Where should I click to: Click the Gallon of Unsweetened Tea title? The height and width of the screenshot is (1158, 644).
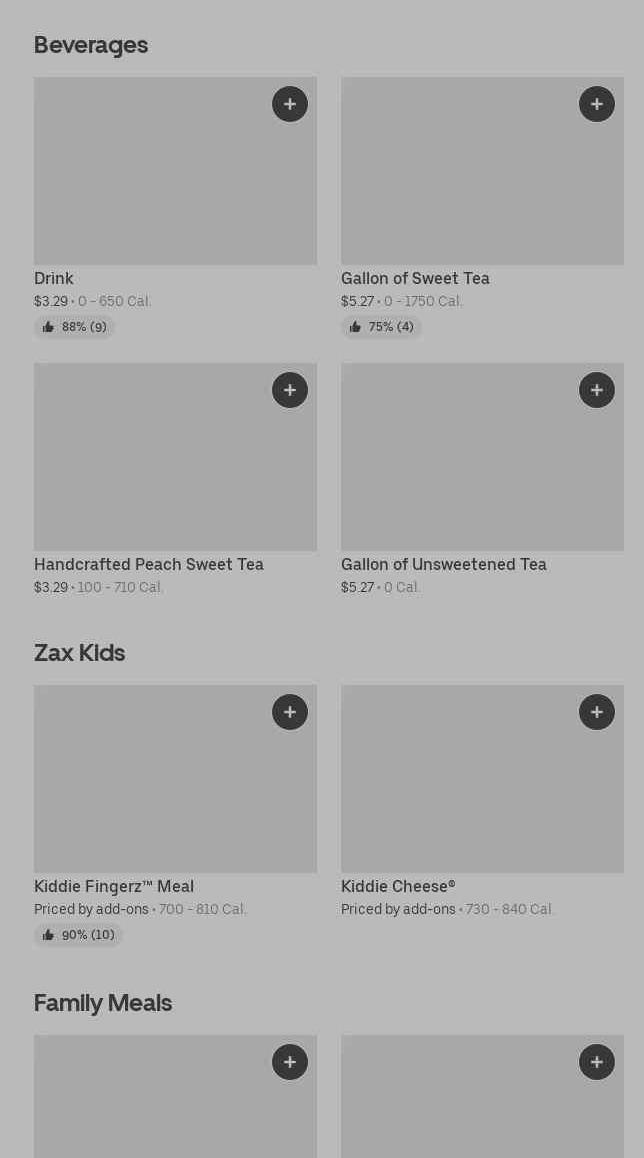(444, 565)
